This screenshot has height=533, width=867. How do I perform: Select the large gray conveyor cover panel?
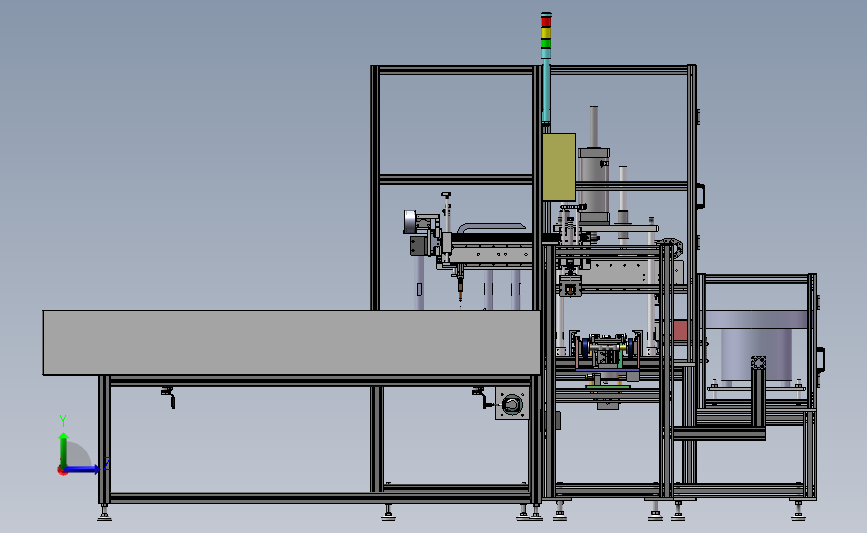[x=291, y=342]
